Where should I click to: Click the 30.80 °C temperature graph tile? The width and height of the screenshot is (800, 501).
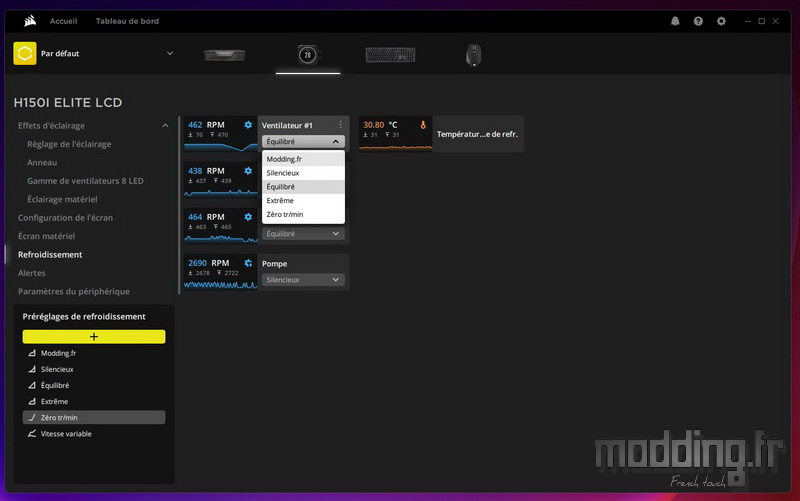pos(395,134)
